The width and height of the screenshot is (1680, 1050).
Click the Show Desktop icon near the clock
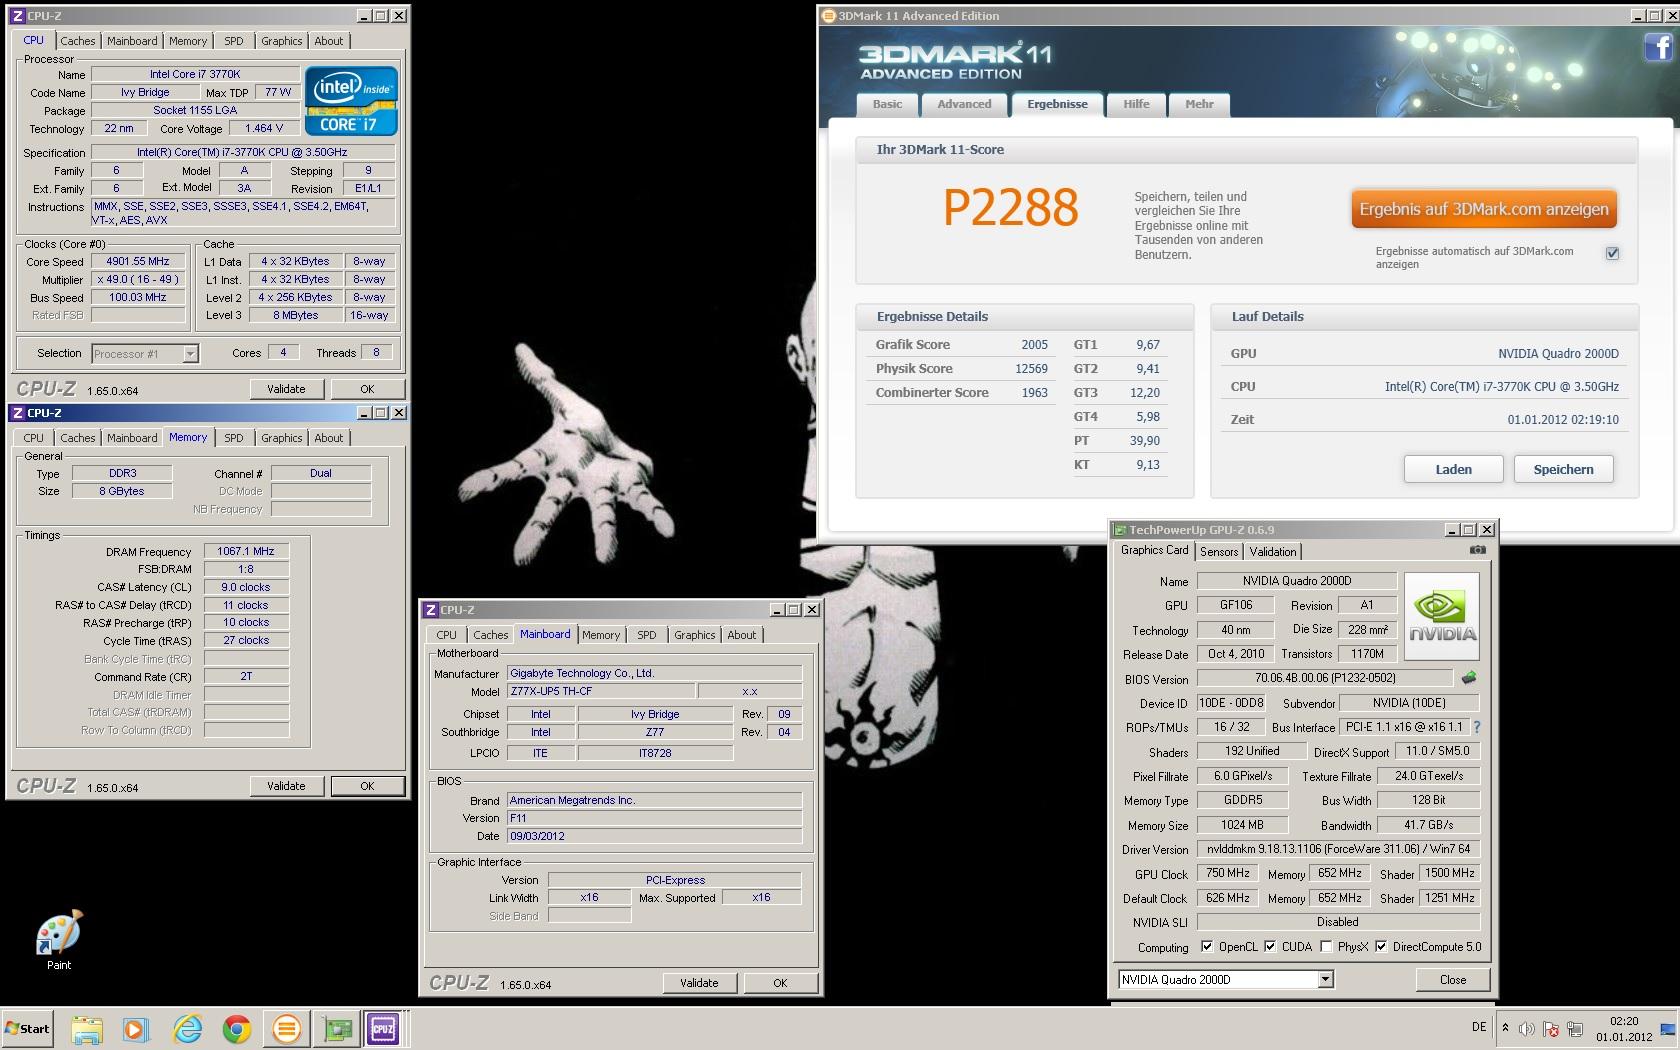click(1670, 1029)
